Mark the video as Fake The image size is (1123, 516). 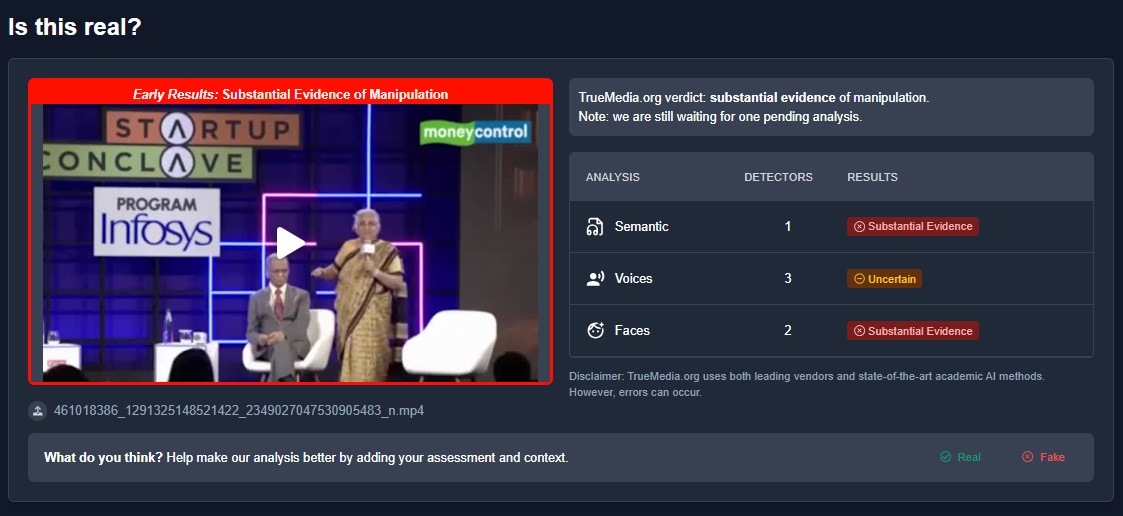pos(1044,457)
